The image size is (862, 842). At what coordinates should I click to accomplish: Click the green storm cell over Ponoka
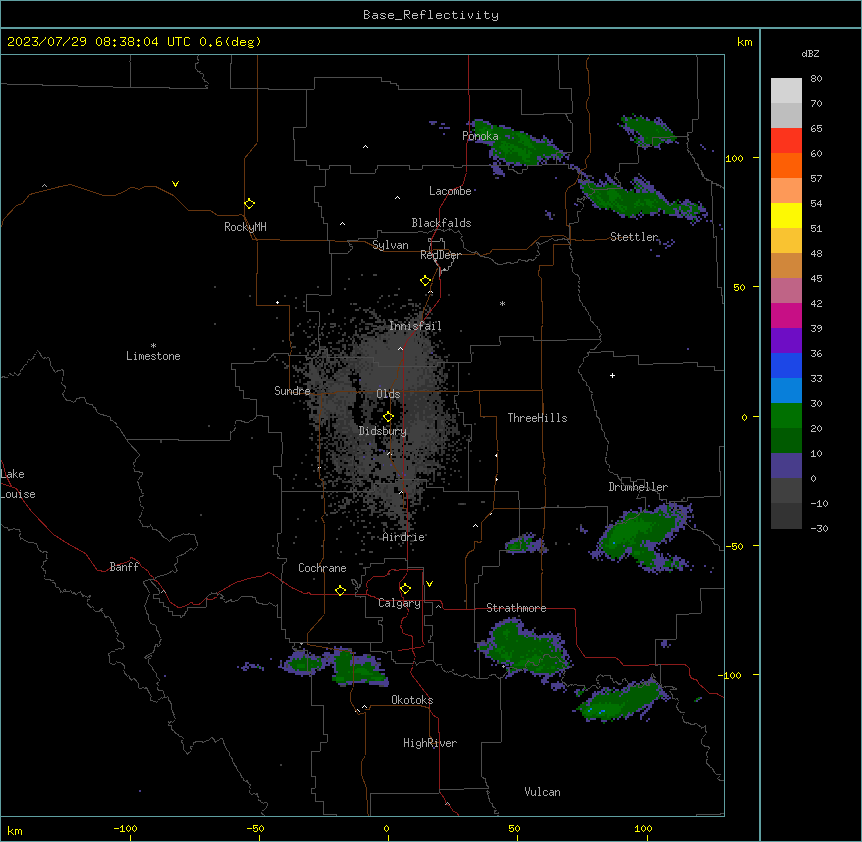520,146
